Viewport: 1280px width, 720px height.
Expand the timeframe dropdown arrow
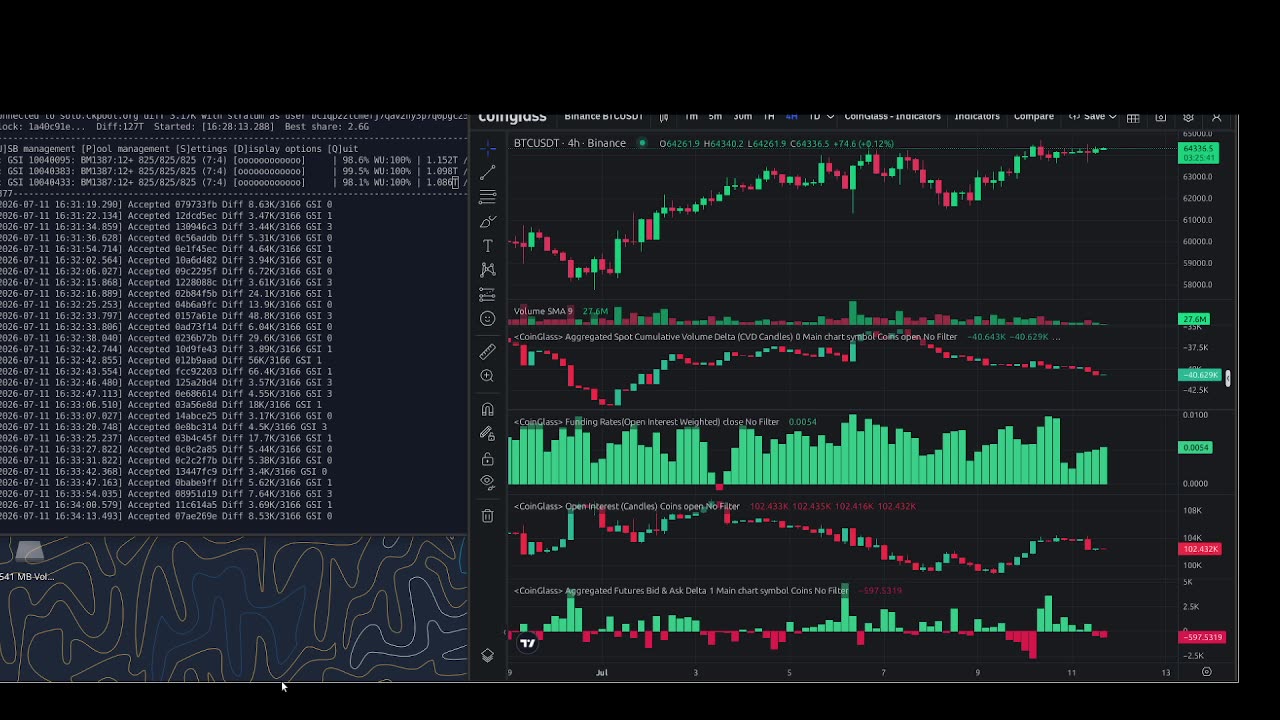[832, 117]
